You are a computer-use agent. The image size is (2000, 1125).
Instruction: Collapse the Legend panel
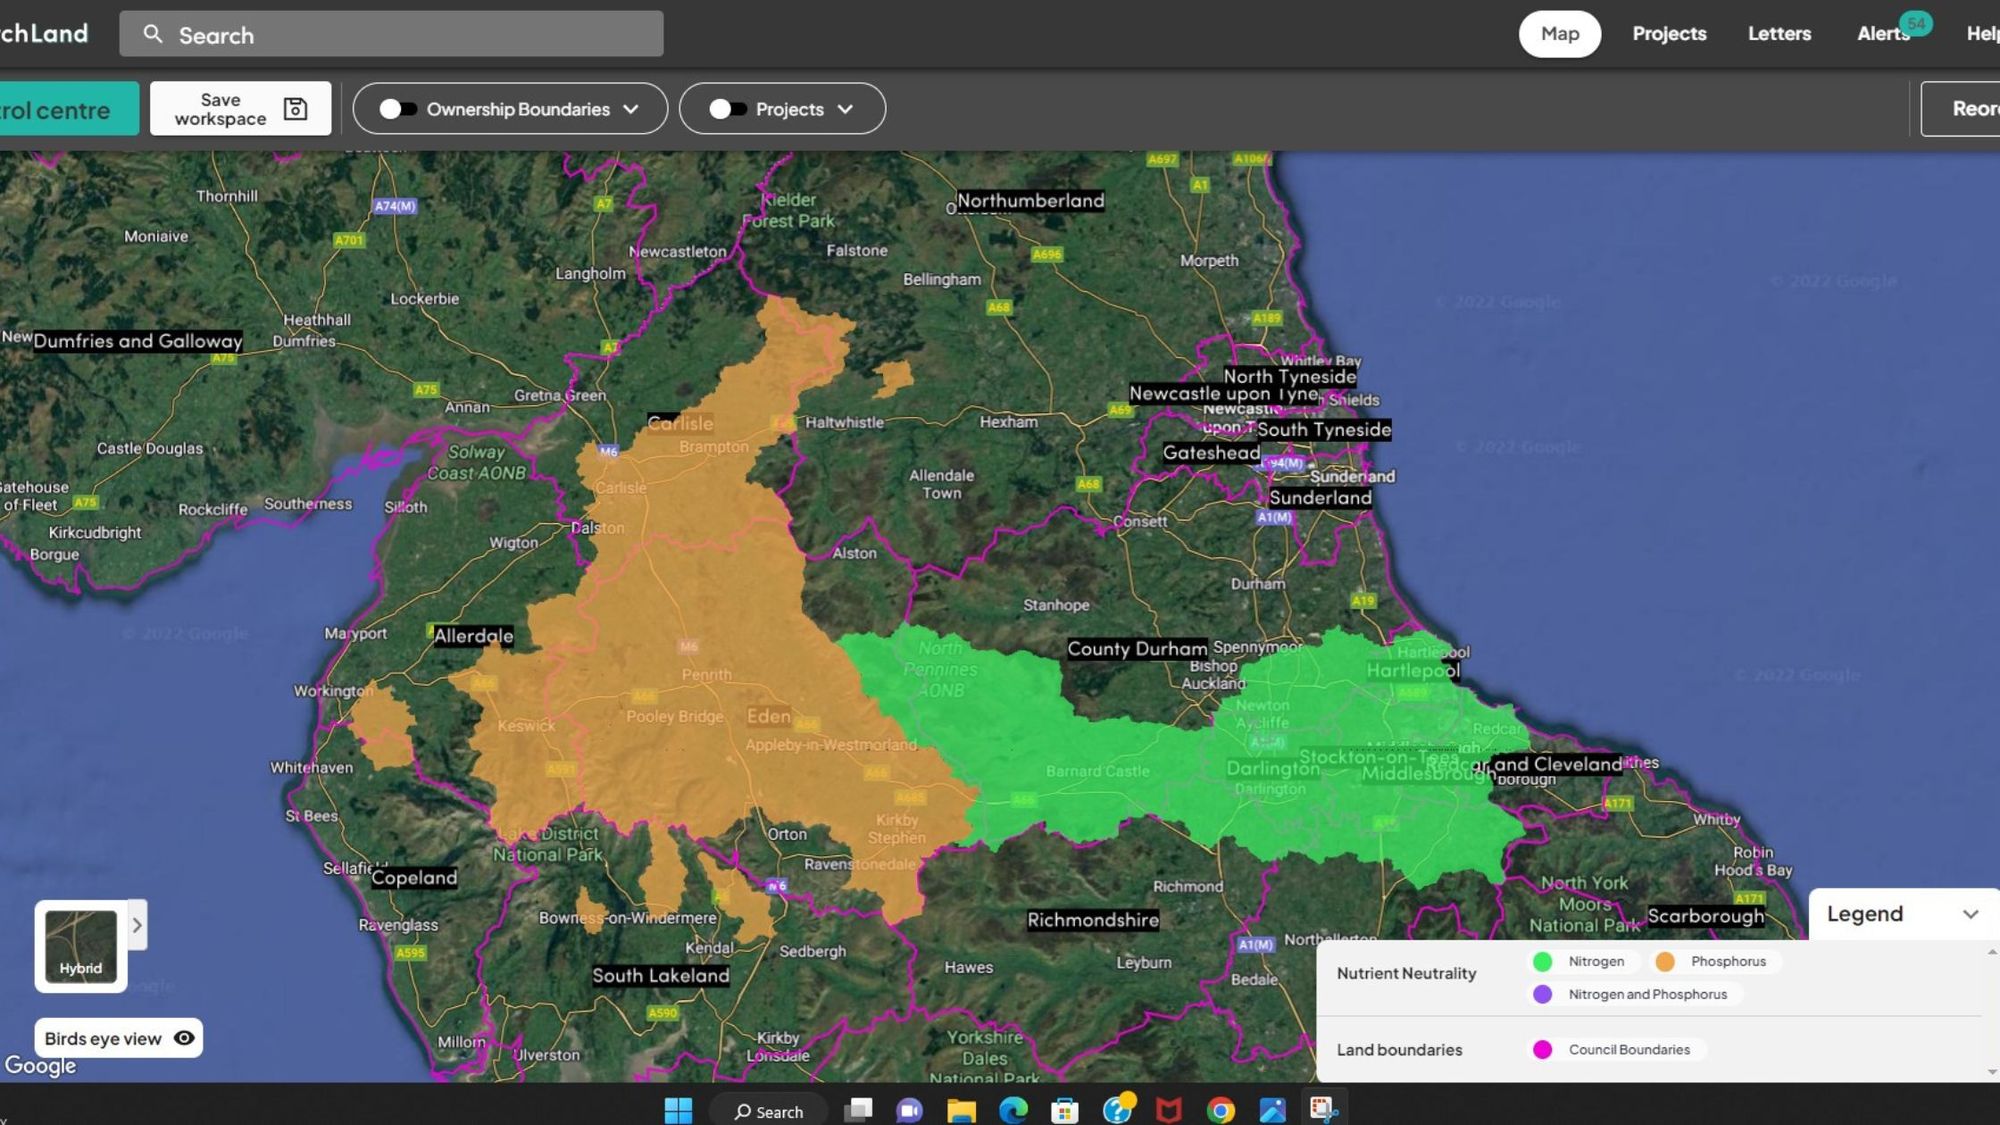(x=1971, y=913)
